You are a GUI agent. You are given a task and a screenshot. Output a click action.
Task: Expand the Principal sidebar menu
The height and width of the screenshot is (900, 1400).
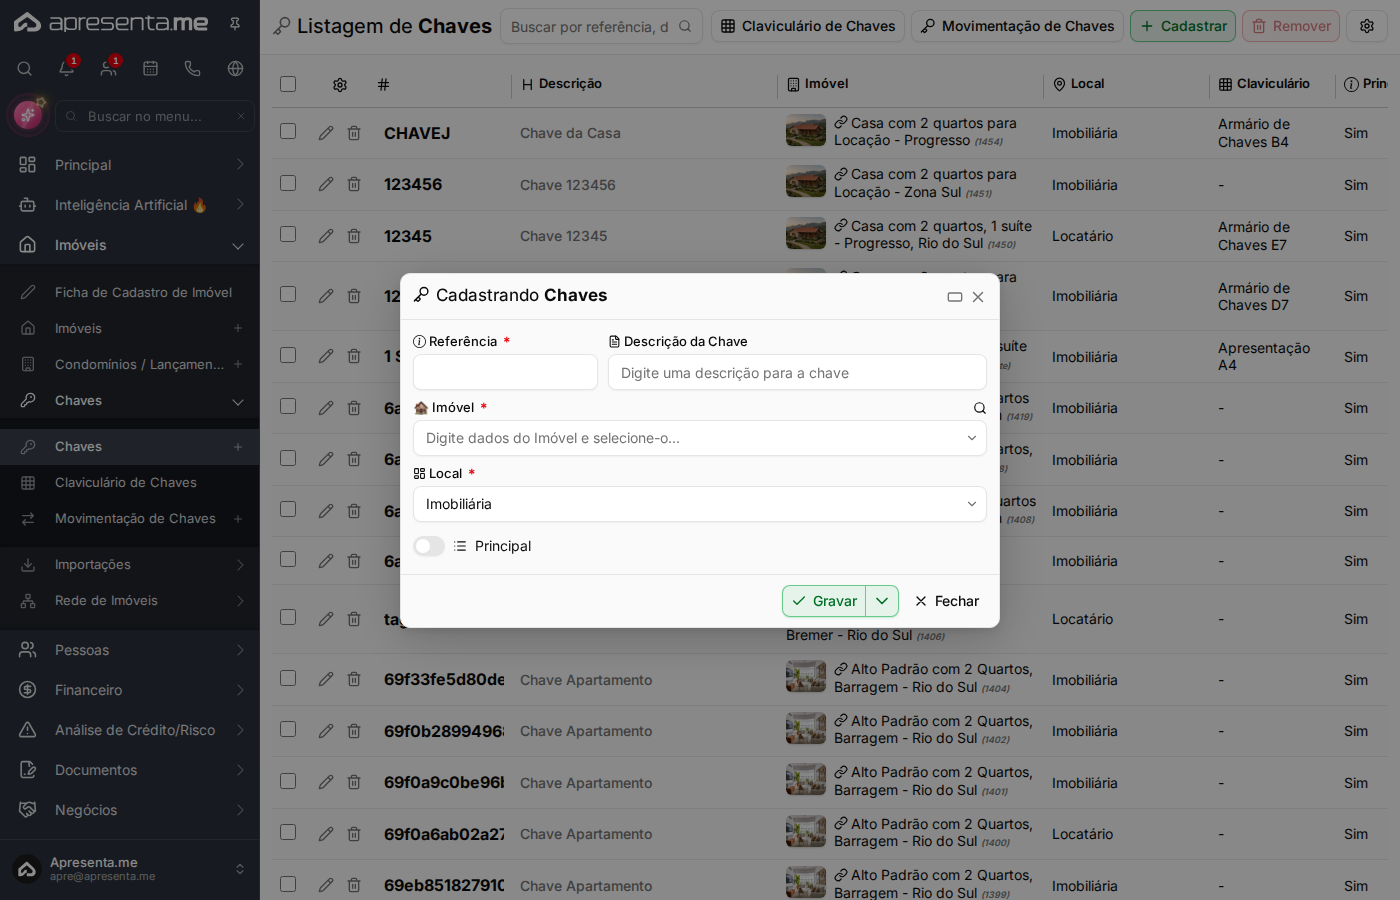130,165
